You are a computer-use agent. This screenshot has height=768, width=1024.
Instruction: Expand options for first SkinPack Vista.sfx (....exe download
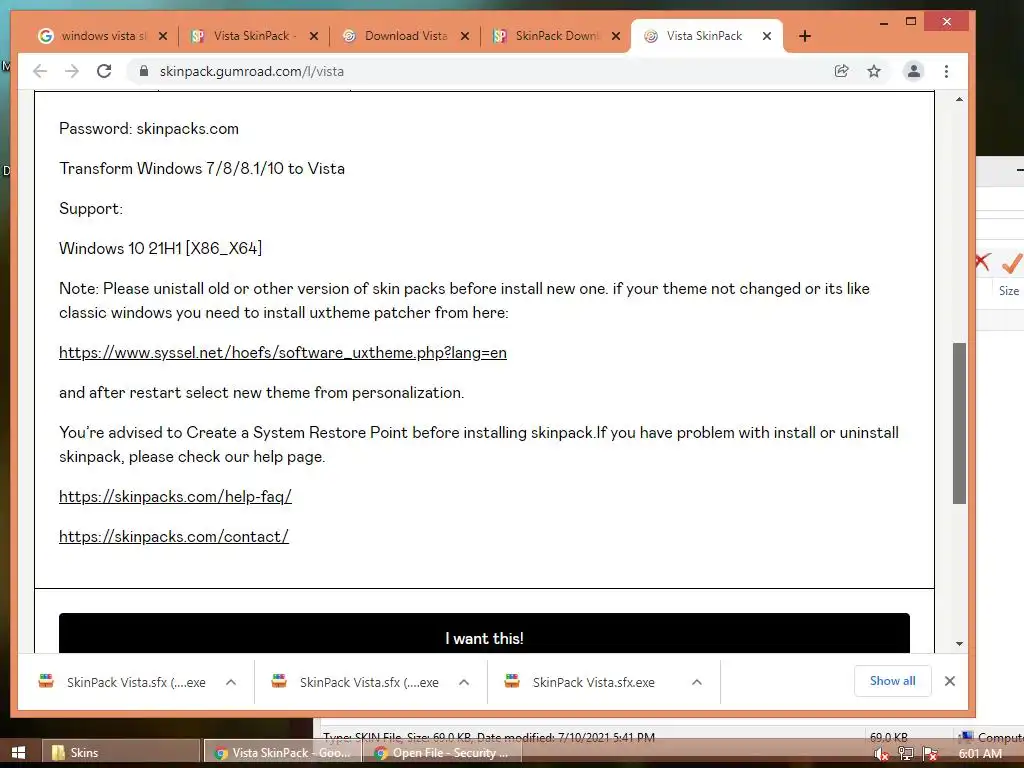pos(231,682)
